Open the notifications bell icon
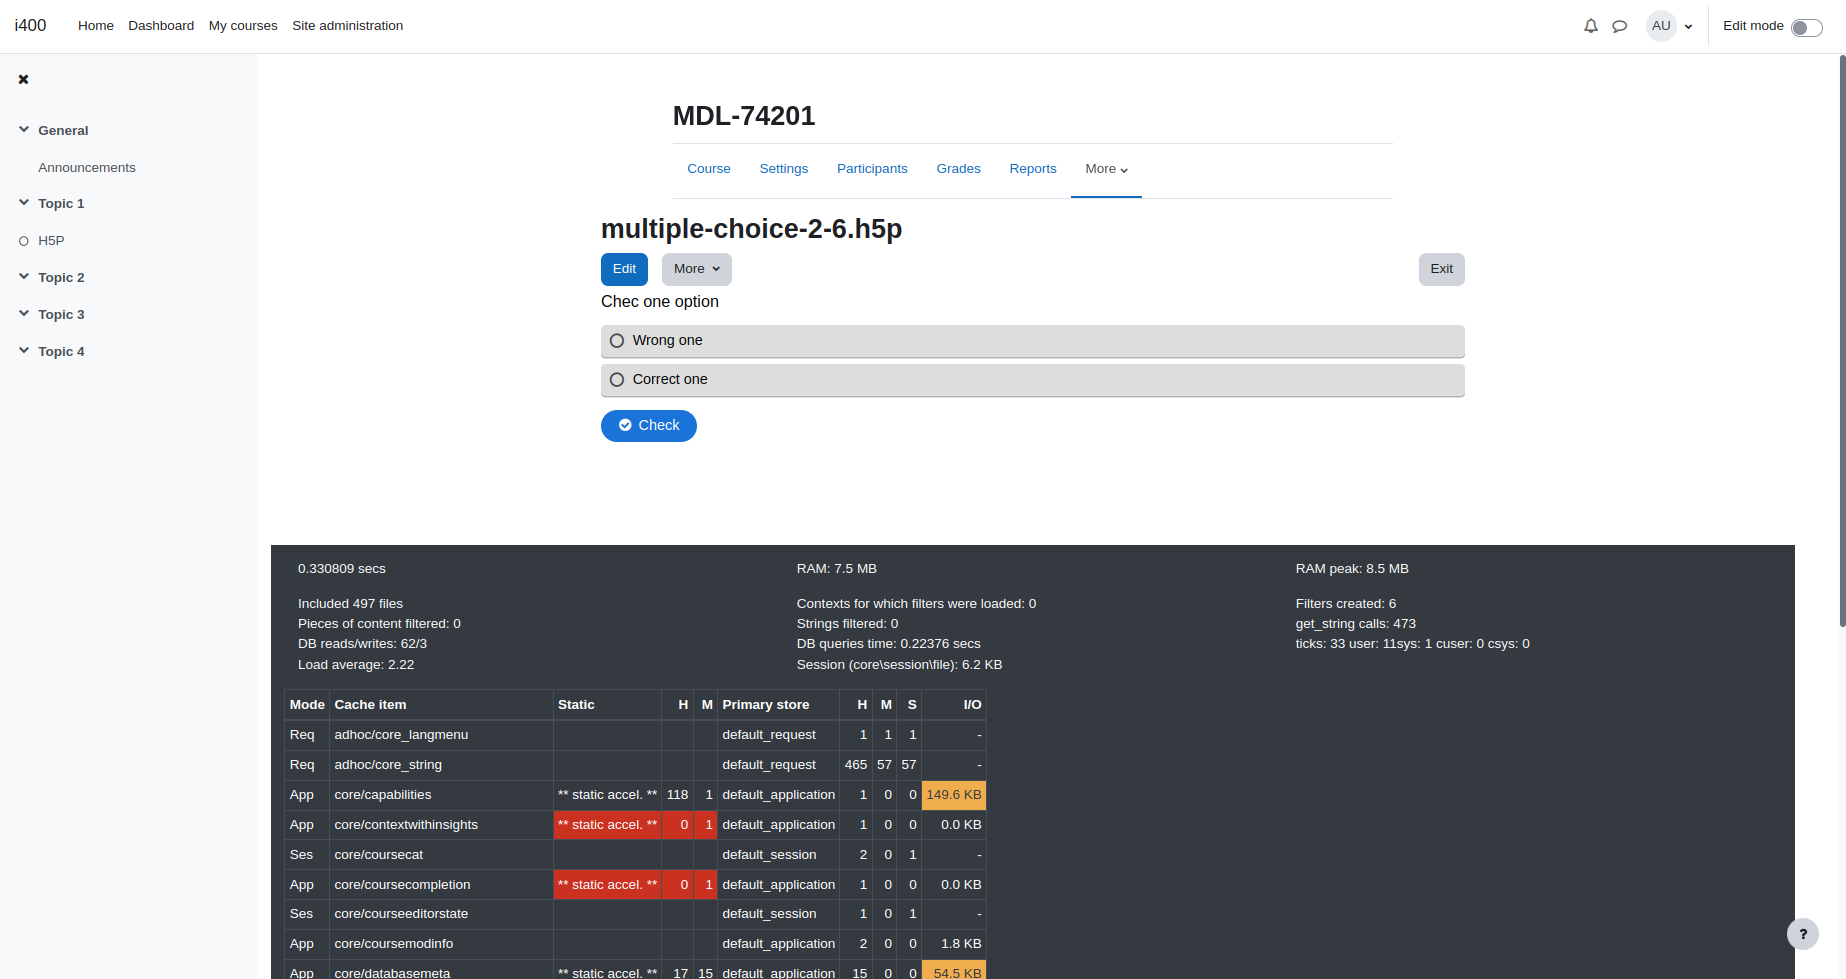Viewport: 1846px width, 979px height. (1591, 26)
